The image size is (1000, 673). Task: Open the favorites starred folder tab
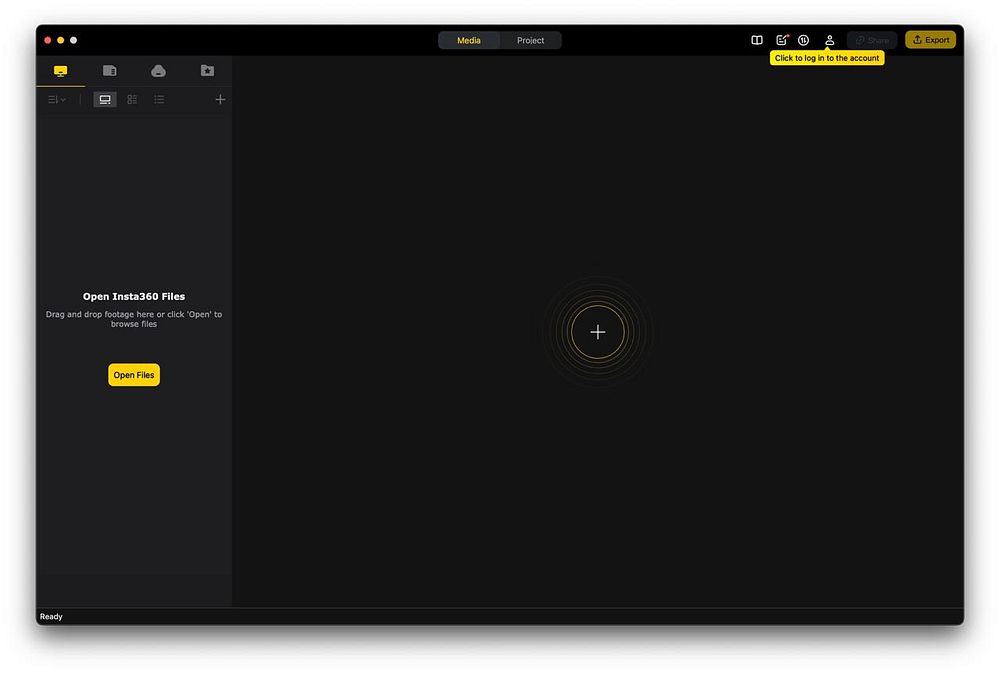tap(207, 70)
